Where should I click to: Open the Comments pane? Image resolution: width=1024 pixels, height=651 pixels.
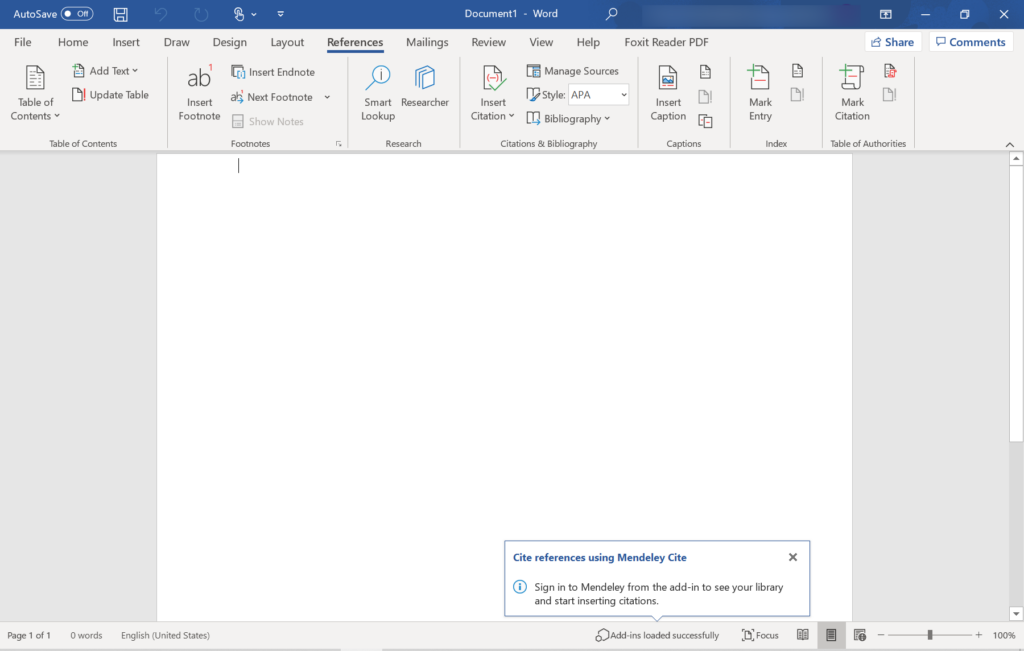coord(970,41)
